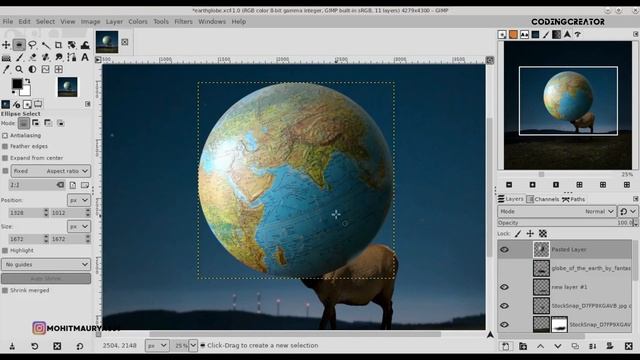The width and height of the screenshot is (640, 360).
Task: Select the Text tool
Action: click(84, 57)
